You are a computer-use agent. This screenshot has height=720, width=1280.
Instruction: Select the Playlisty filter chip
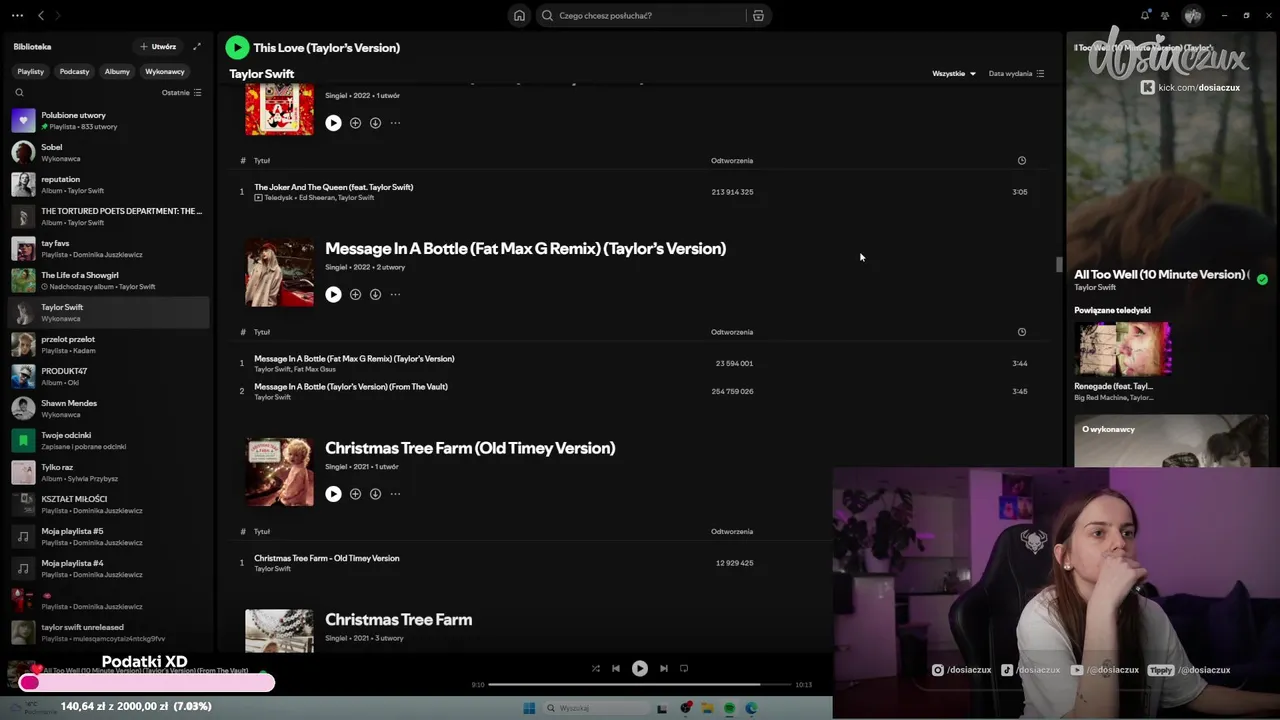[x=30, y=71]
